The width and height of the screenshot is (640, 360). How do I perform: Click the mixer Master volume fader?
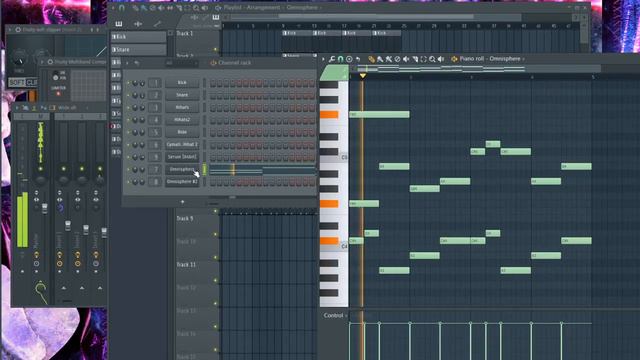(x=44, y=208)
